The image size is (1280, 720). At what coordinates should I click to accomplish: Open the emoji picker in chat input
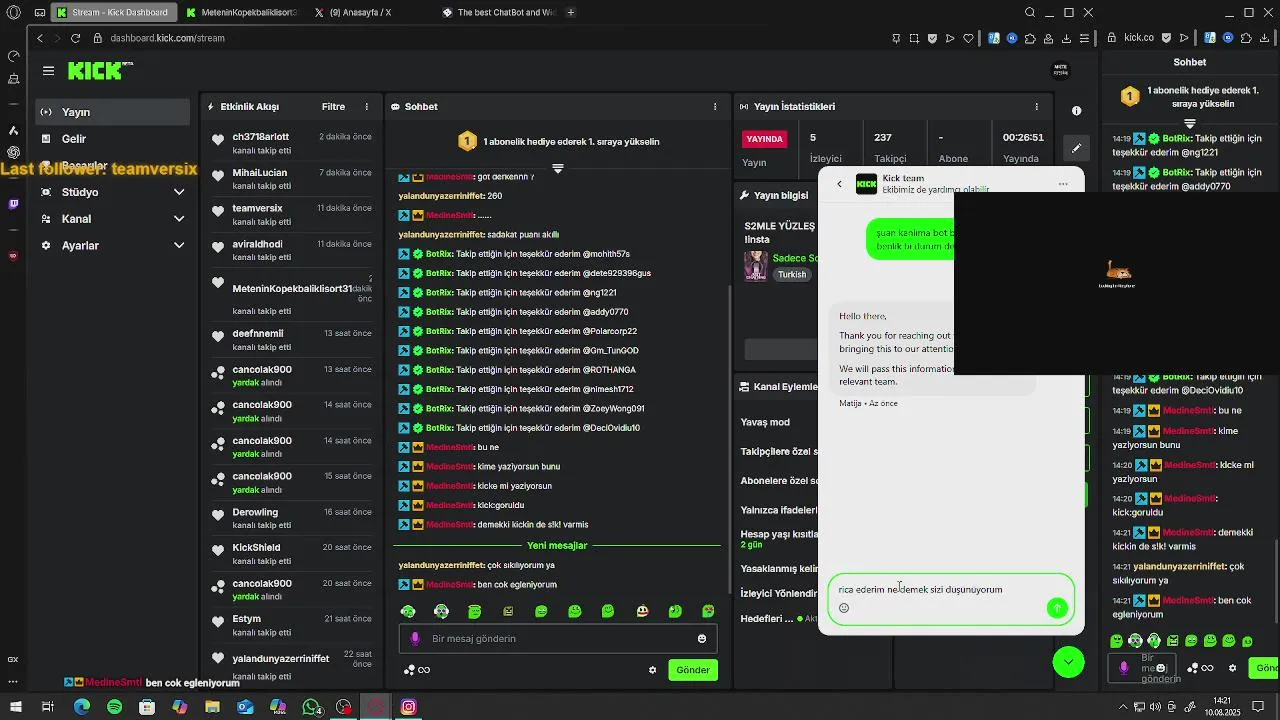point(702,639)
